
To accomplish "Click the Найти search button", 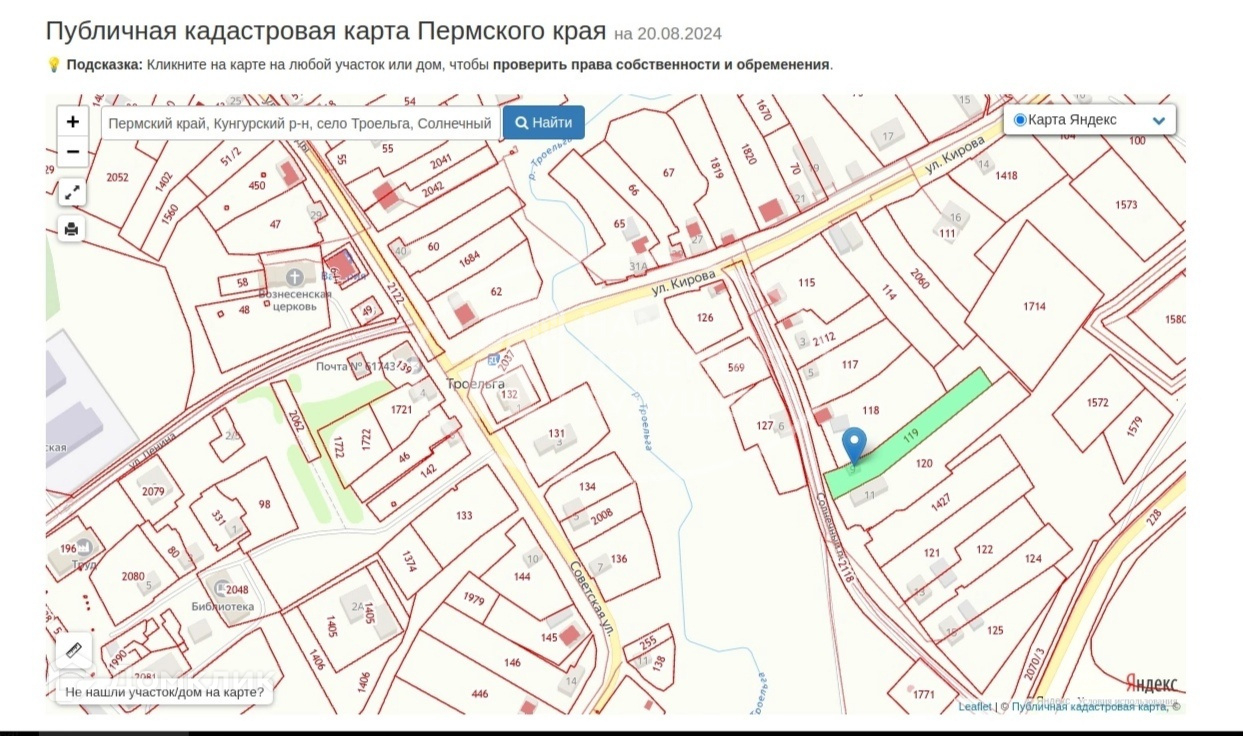I will 544,123.
